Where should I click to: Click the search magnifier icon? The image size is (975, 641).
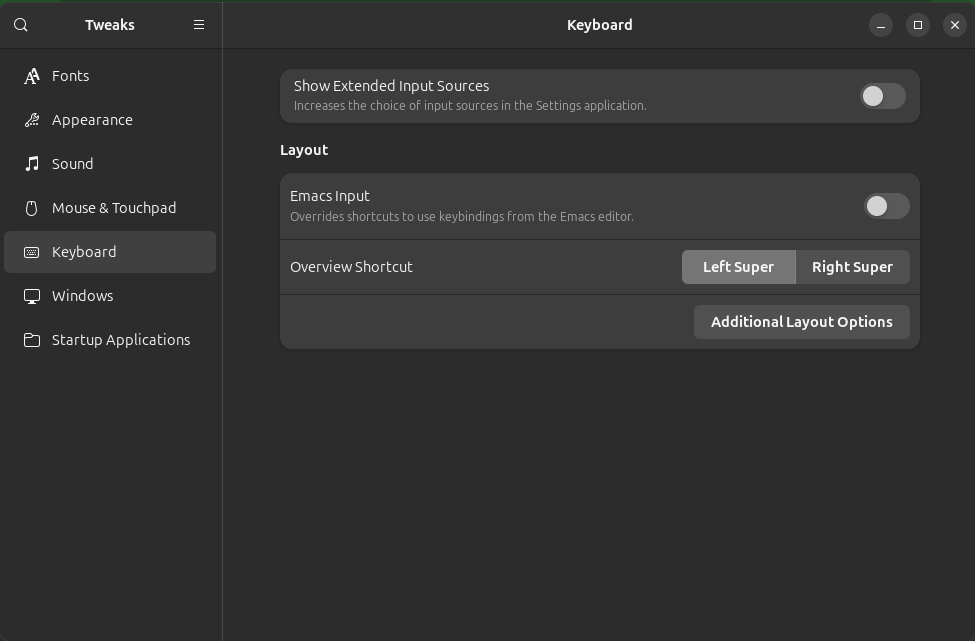coord(20,24)
